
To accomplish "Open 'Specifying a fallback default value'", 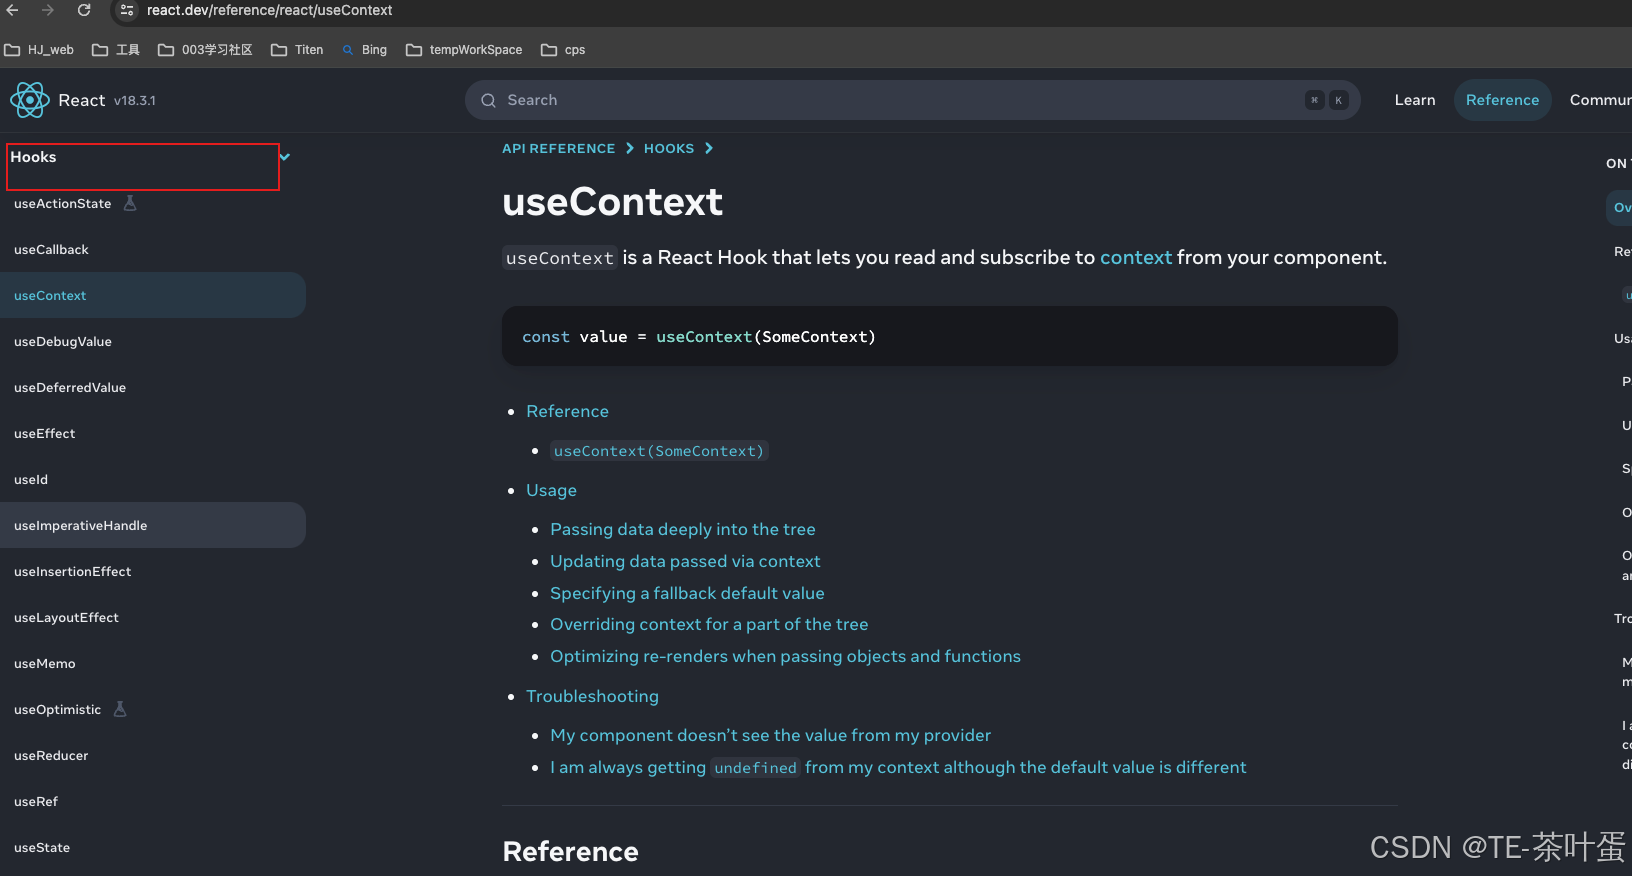I will (x=687, y=593).
